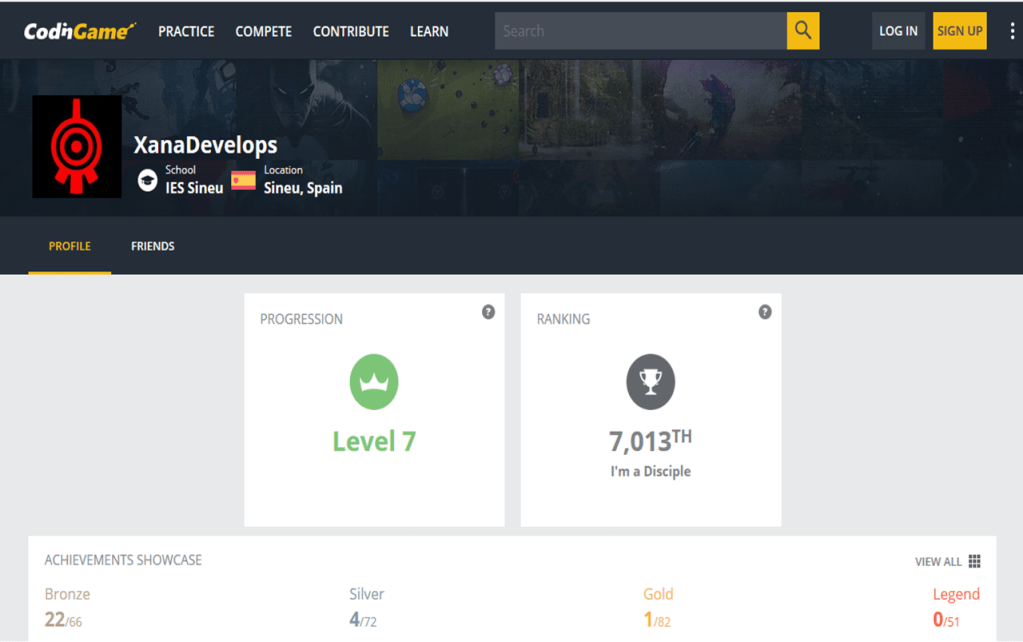The width and height of the screenshot is (1023, 642).
Task: Focus the Search input field
Action: [640, 31]
